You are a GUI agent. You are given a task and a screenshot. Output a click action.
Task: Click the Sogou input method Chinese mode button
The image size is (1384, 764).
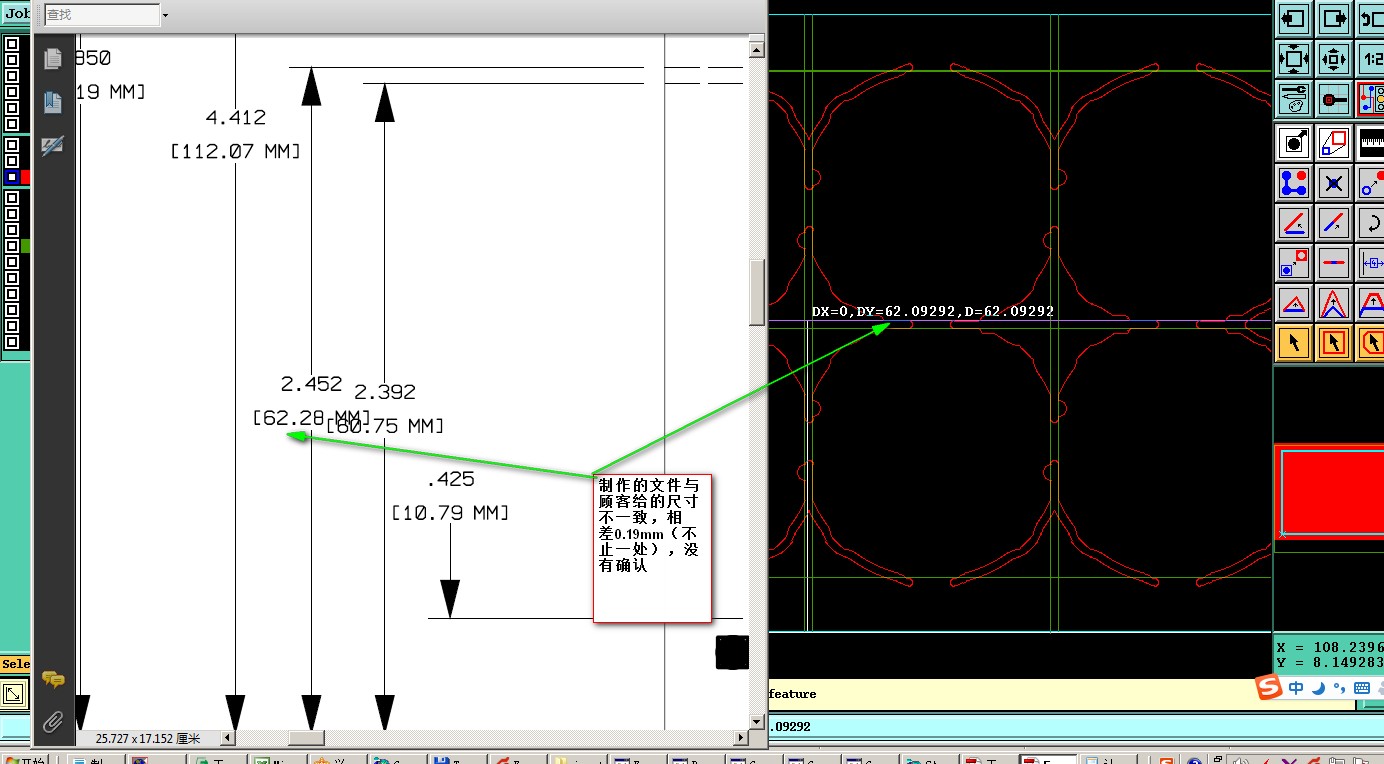click(1296, 688)
